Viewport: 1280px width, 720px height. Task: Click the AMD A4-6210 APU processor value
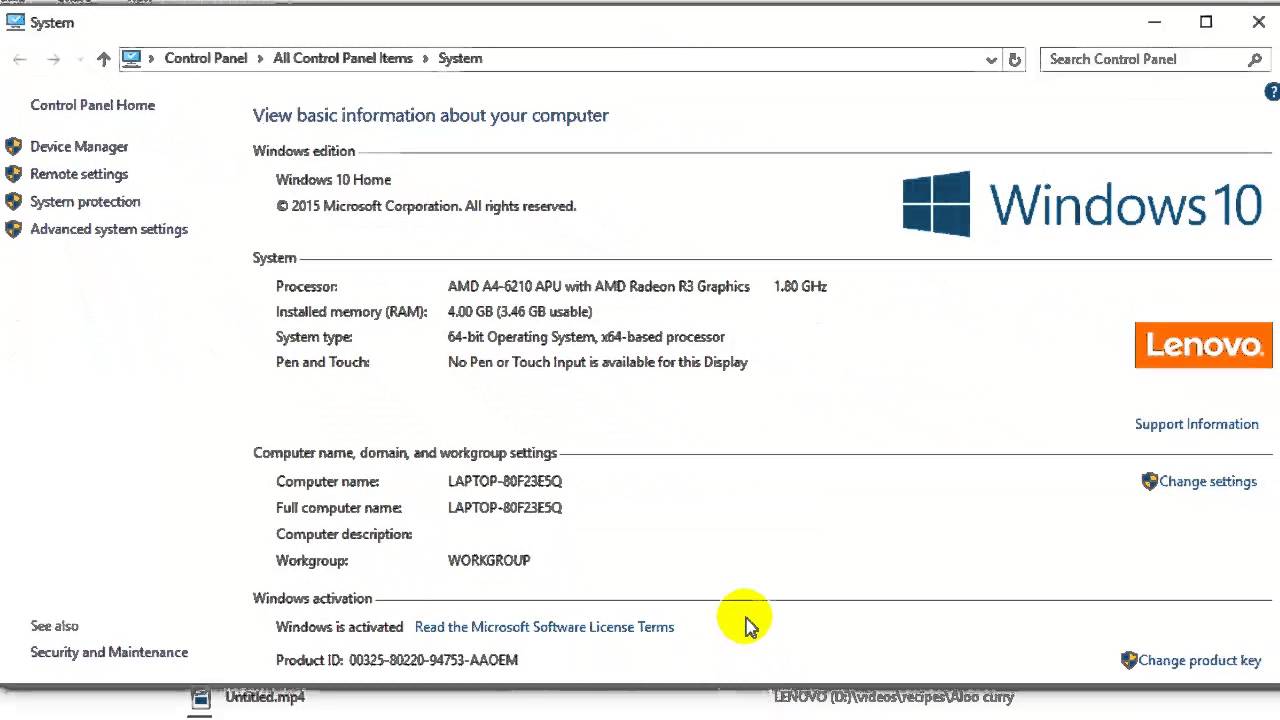click(x=599, y=286)
